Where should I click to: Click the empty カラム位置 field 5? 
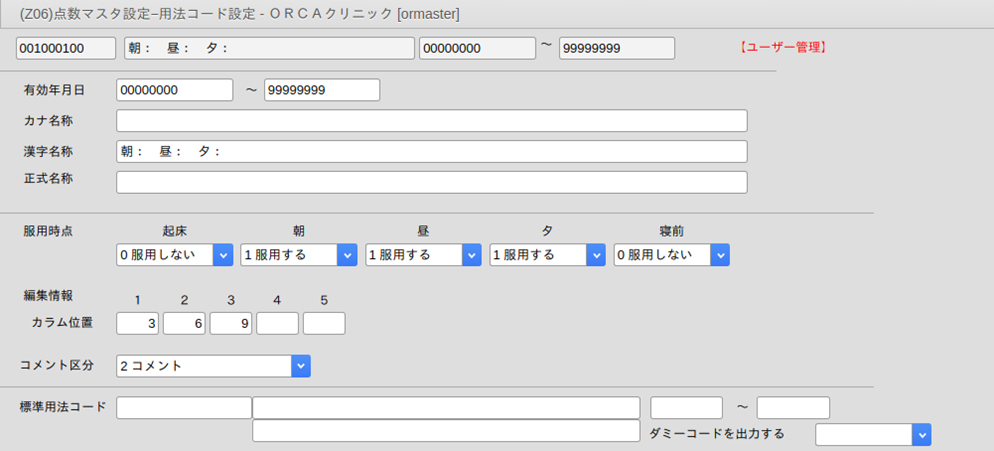coord(324,323)
